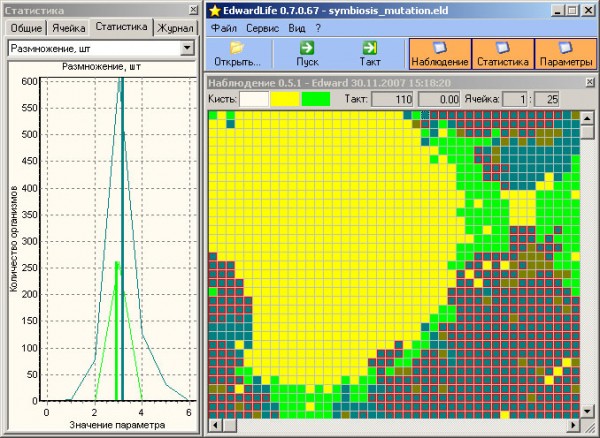
Task: Open the ? help menu
Action: click(x=318, y=29)
